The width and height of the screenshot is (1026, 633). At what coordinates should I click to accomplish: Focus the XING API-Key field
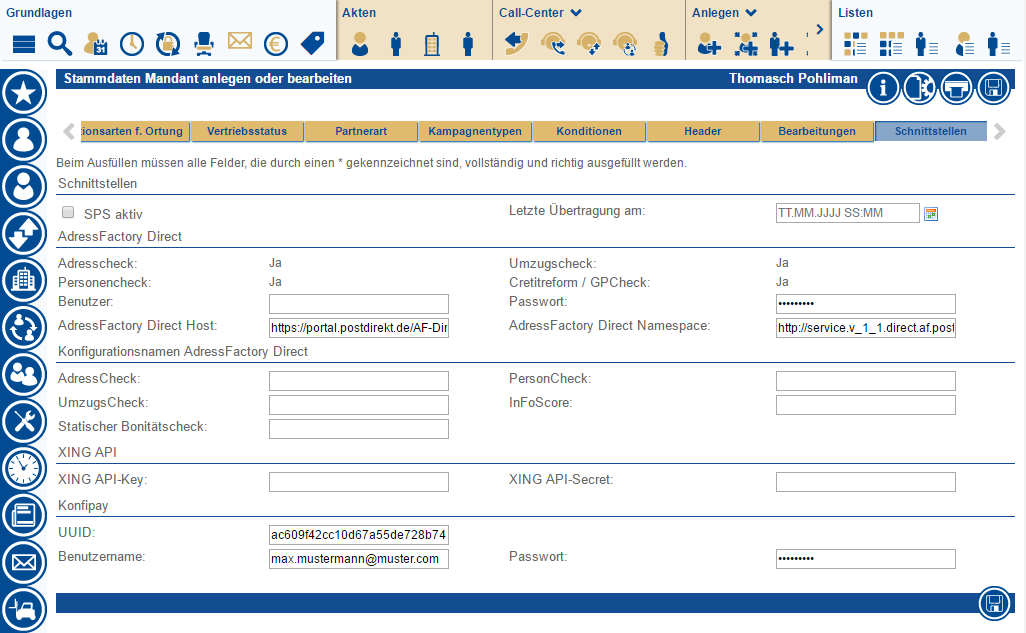(359, 482)
